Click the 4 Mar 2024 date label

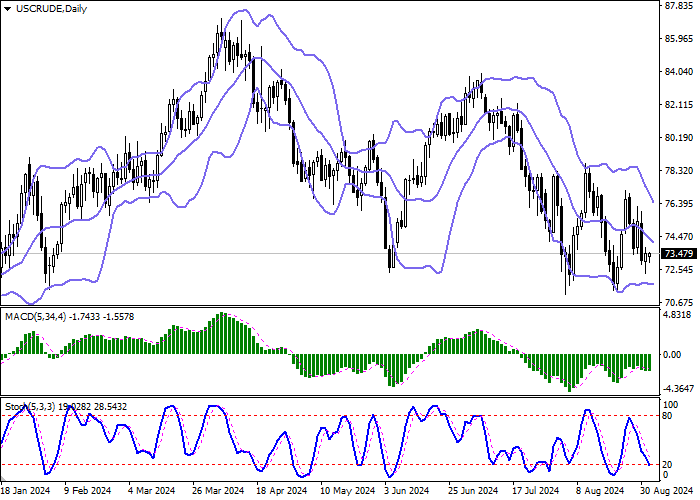point(151,491)
